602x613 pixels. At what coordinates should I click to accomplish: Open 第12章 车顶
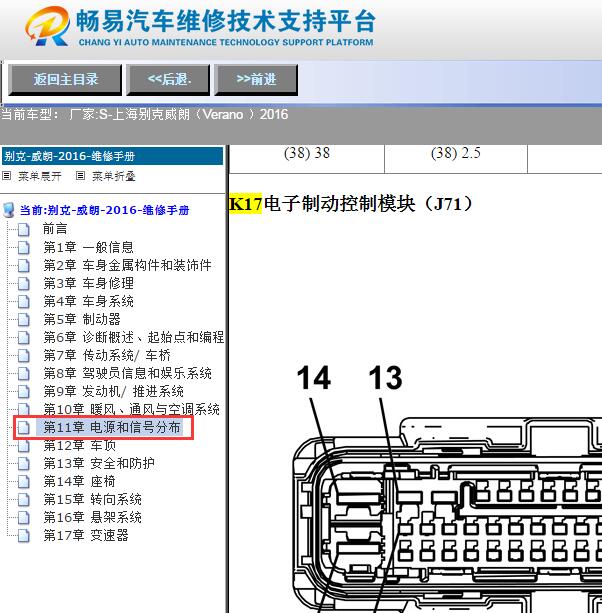[x=79, y=445]
